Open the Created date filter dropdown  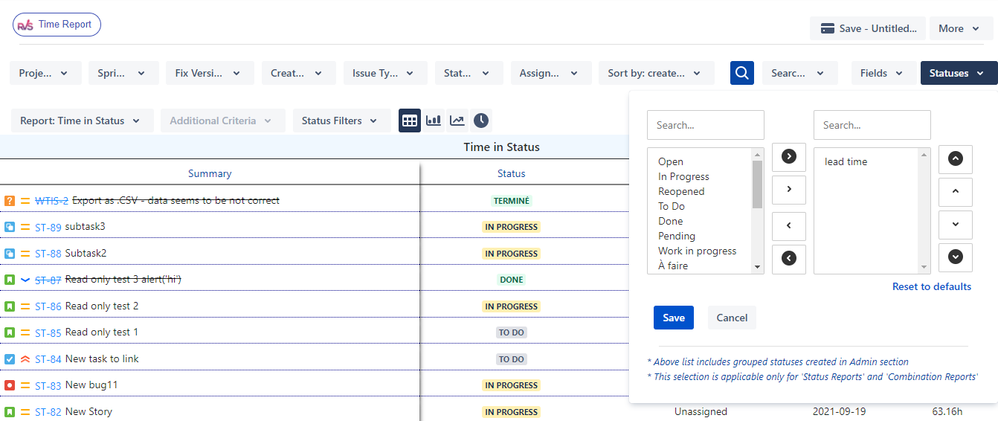(x=299, y=73)
